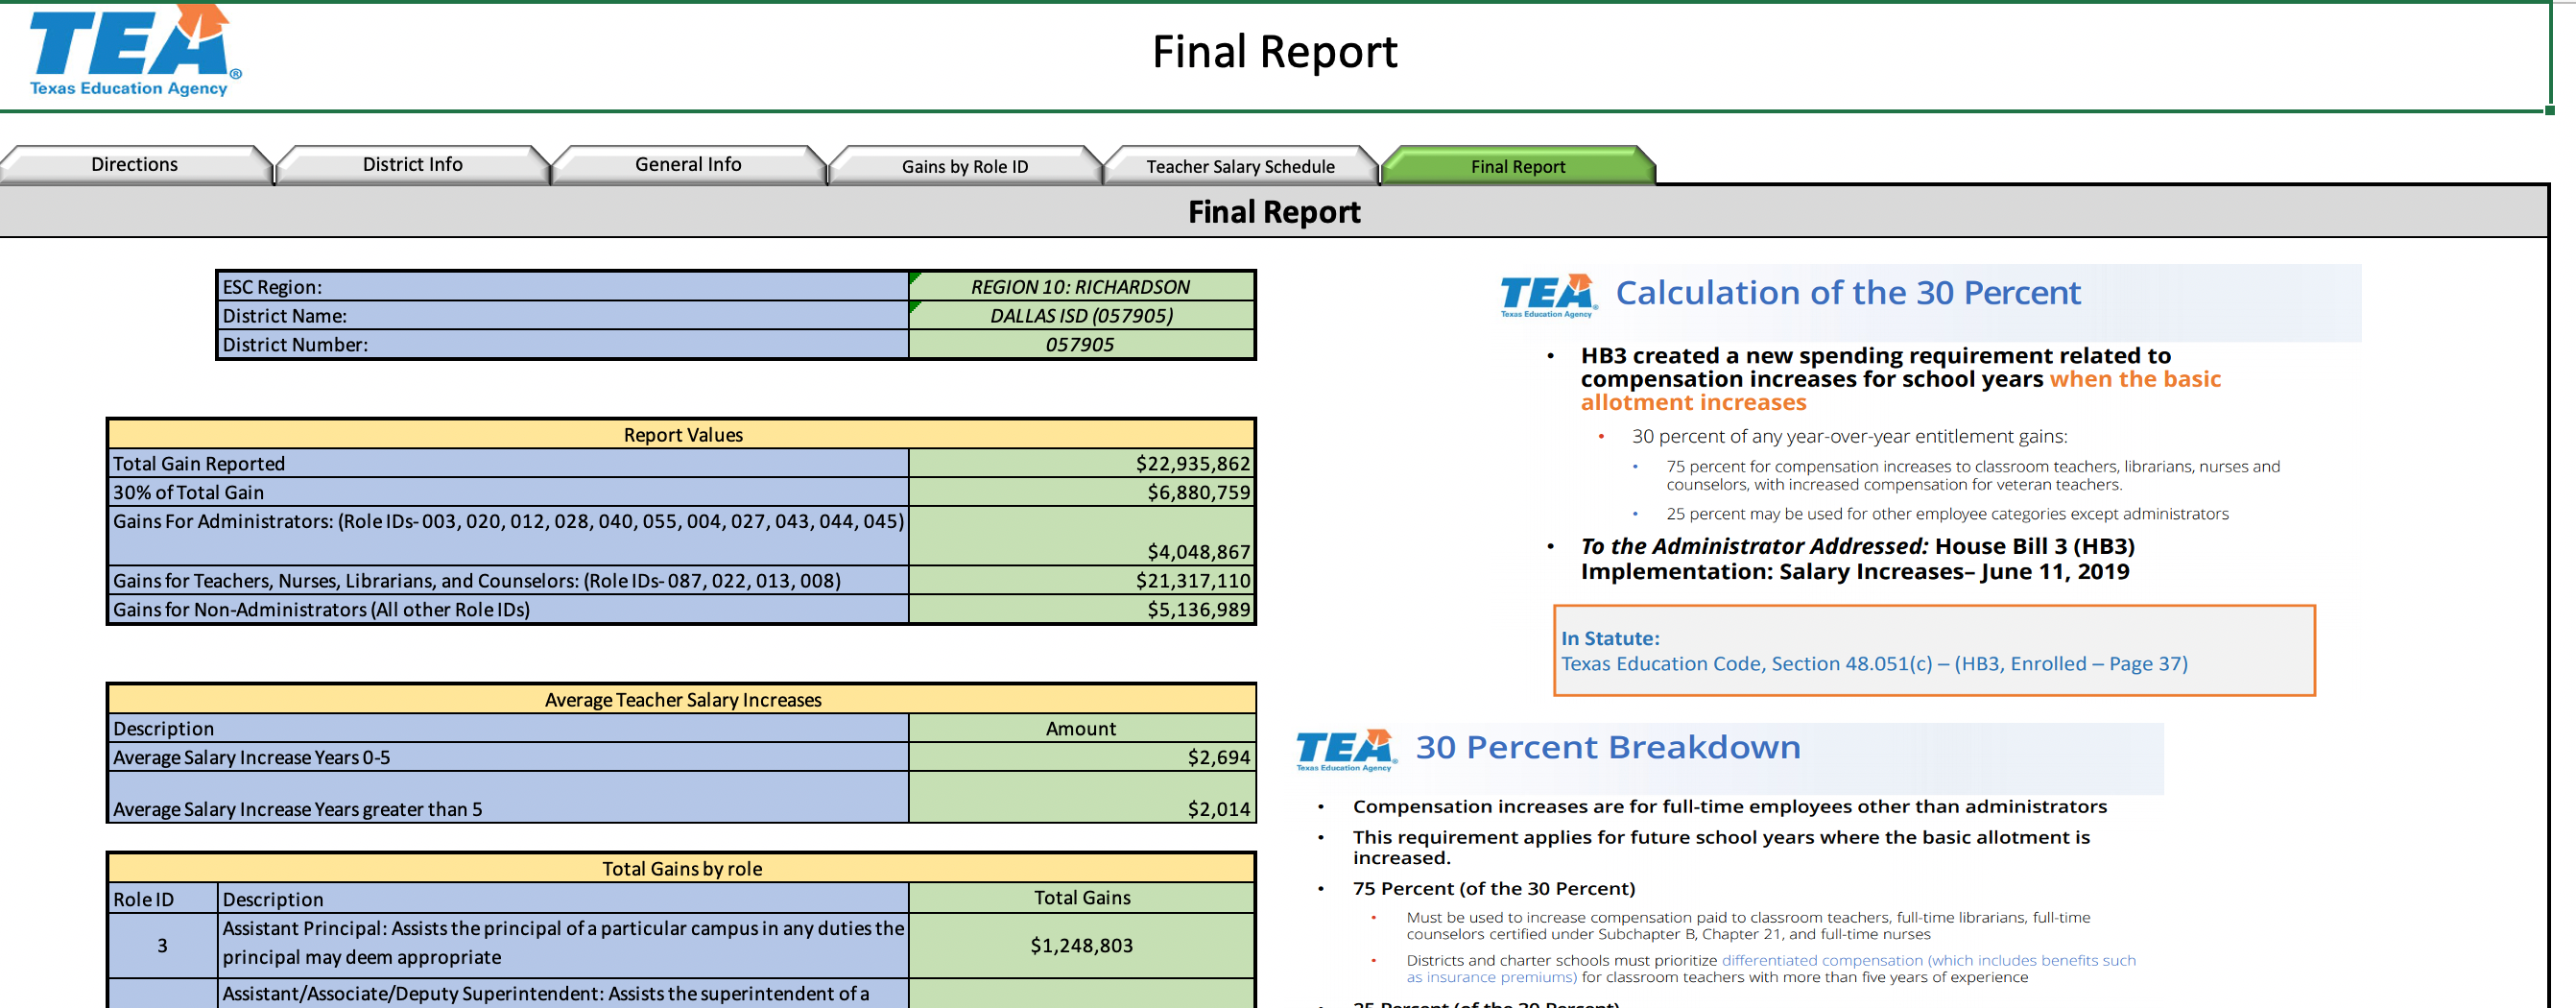Select District Name cell DALLAS ISD (057905)
The image size is (2576, 1008).
pos(1081,316)
